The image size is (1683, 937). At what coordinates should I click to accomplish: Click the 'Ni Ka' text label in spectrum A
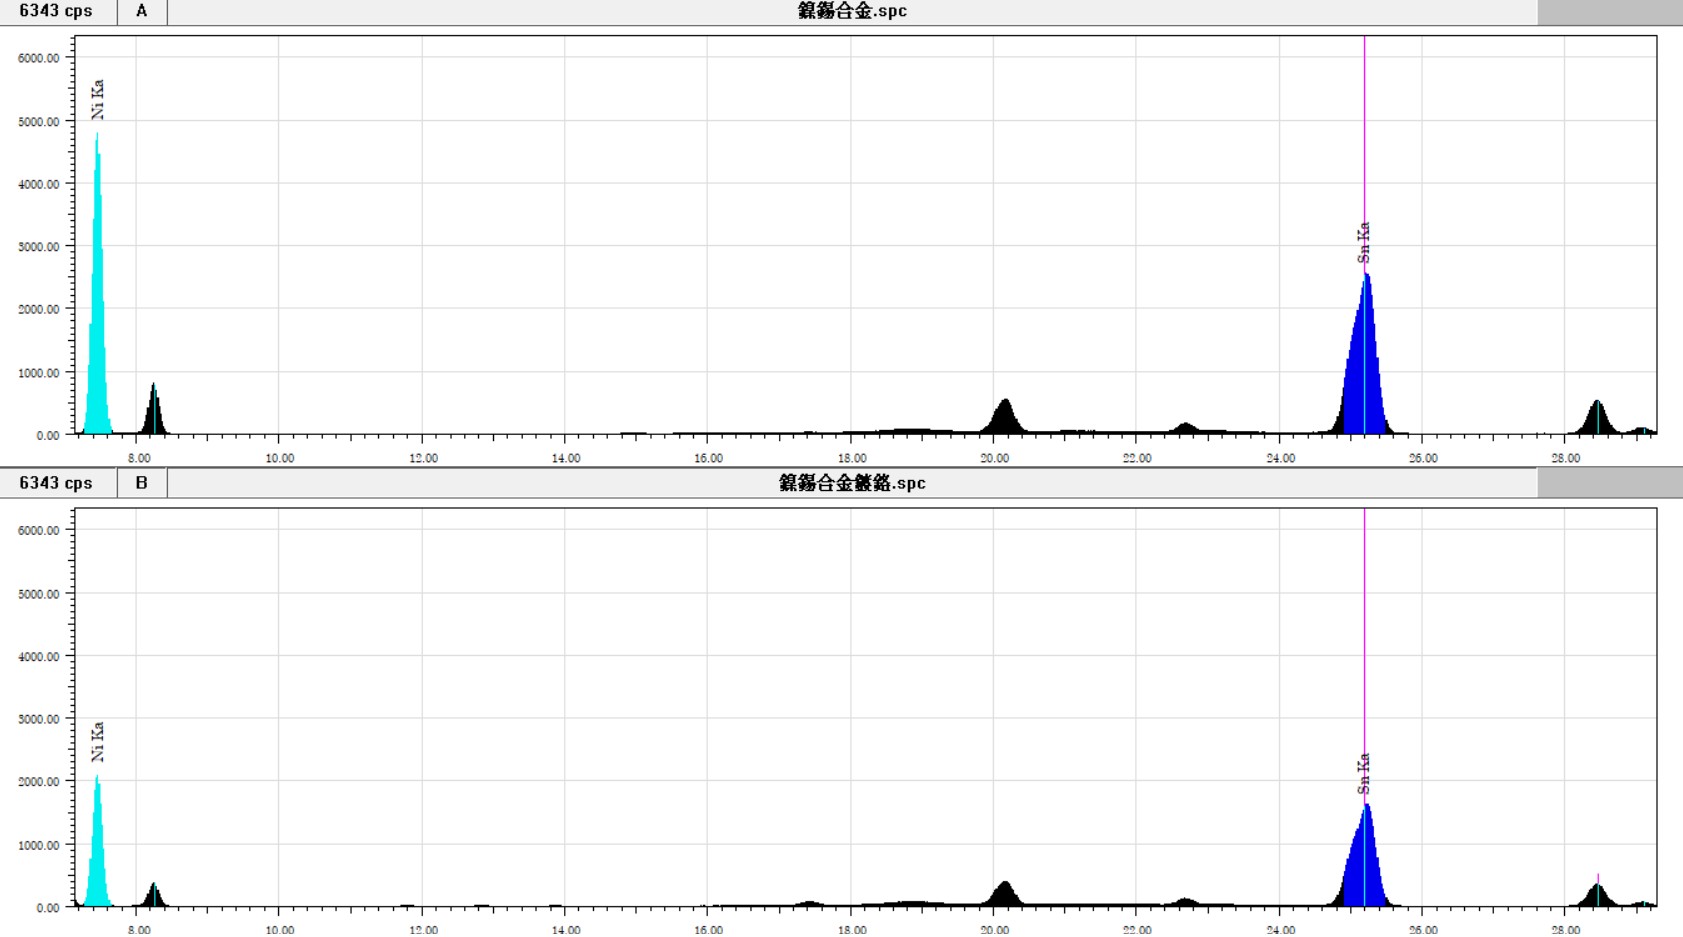97,100
